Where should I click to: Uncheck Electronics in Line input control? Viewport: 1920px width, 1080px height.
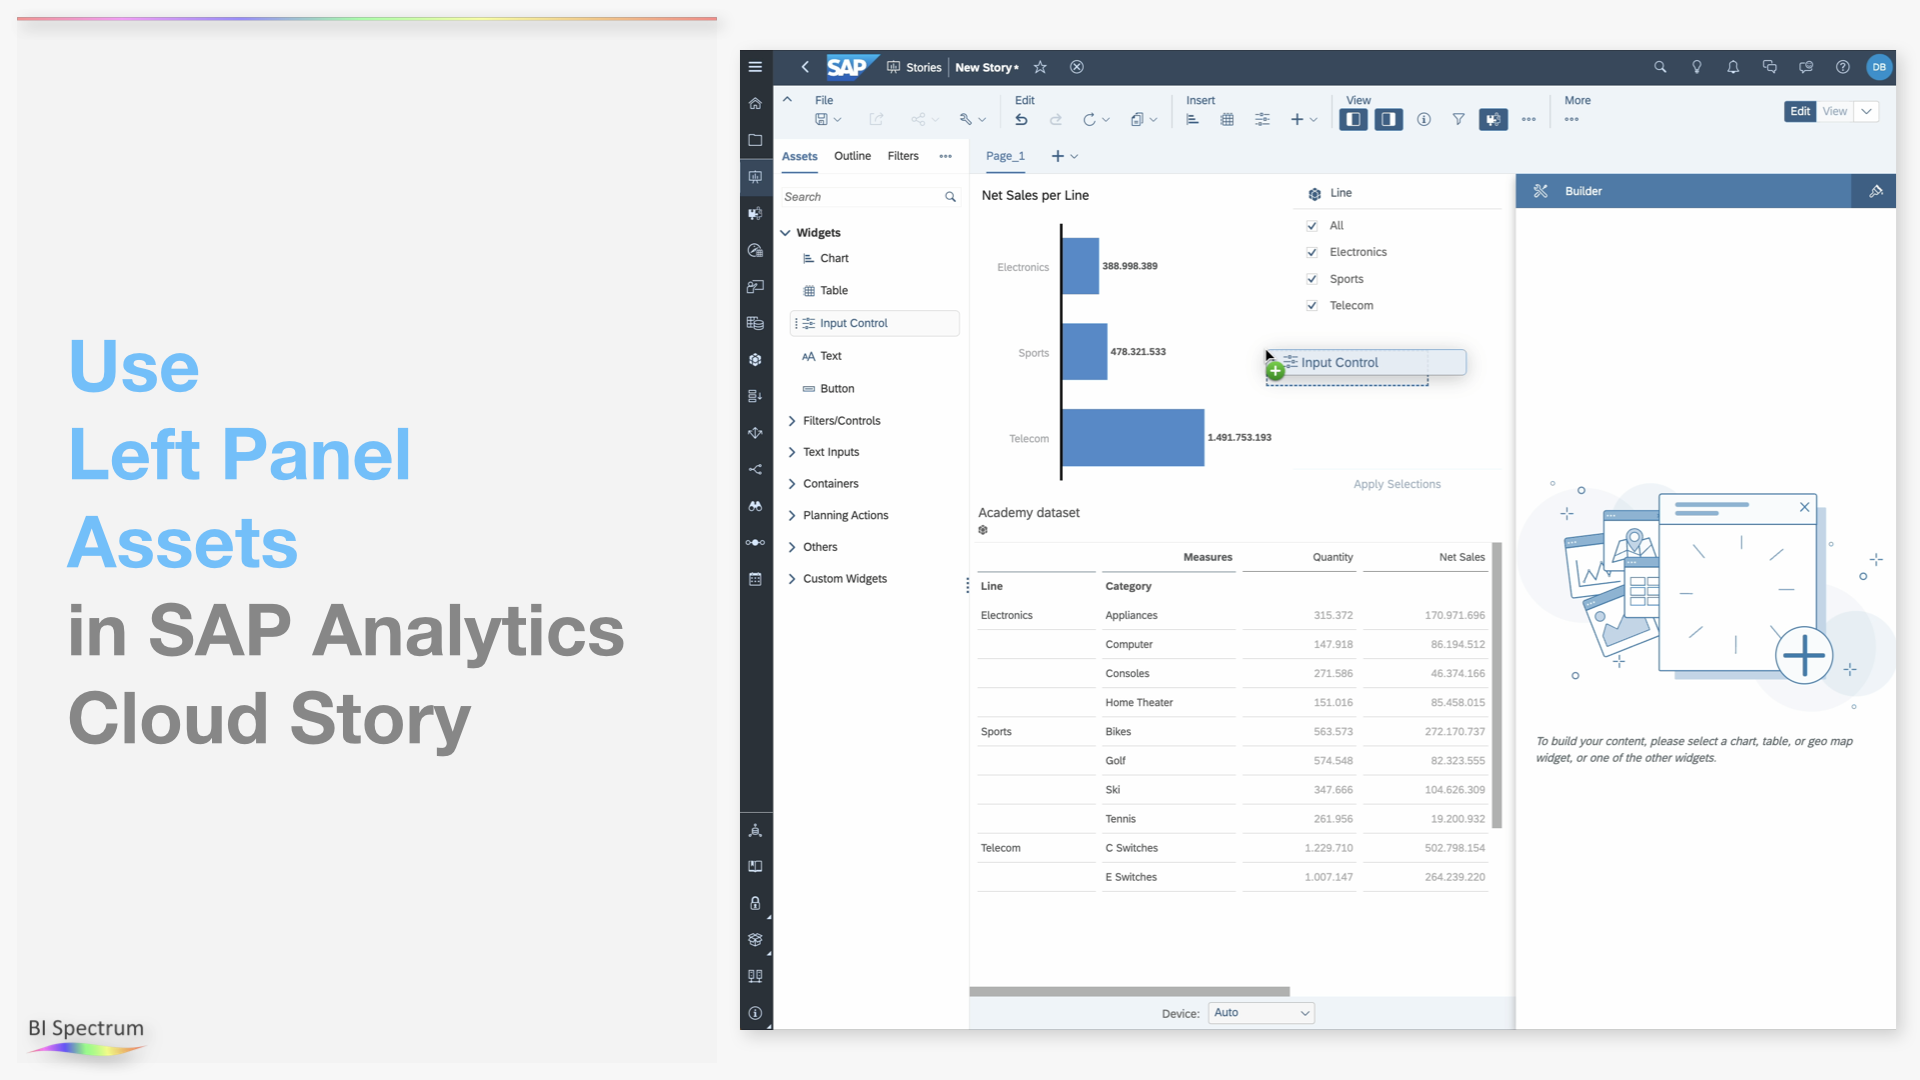1312,252
